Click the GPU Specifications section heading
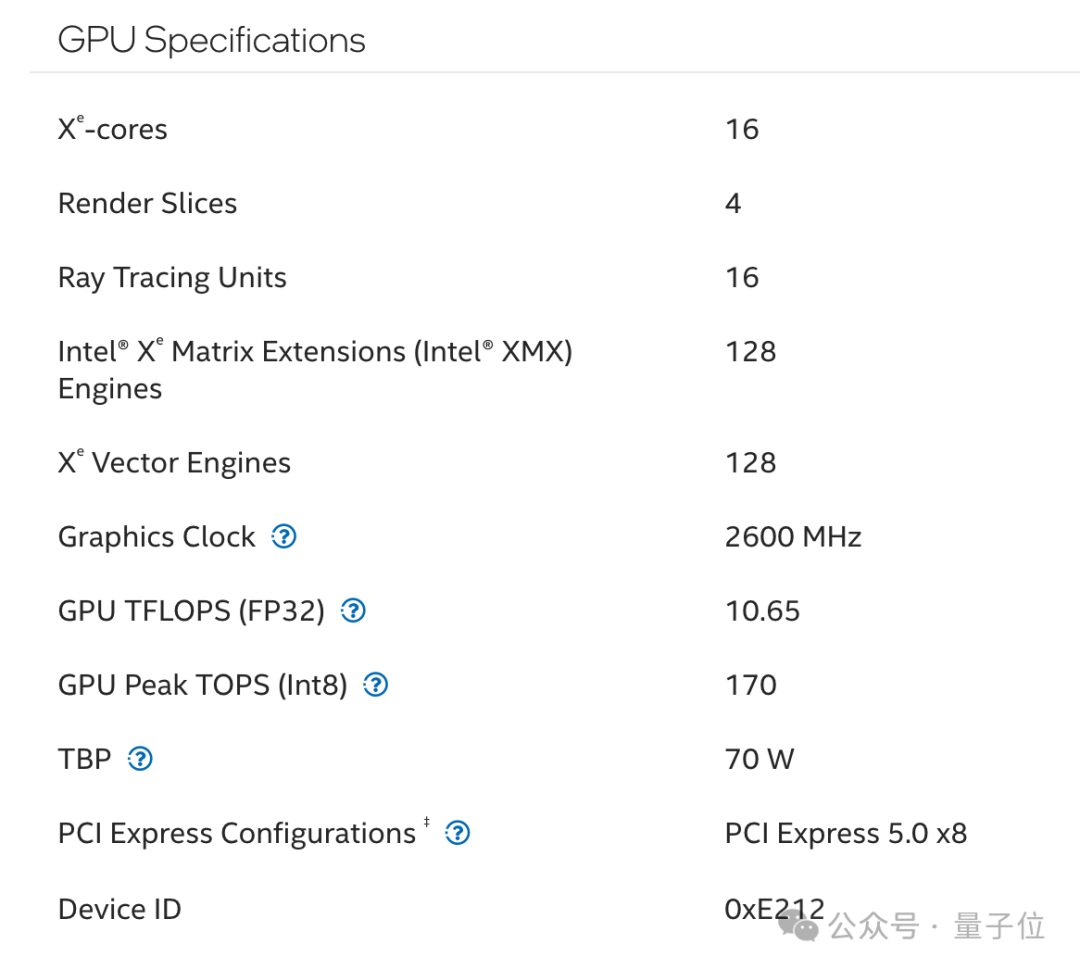 211,40
